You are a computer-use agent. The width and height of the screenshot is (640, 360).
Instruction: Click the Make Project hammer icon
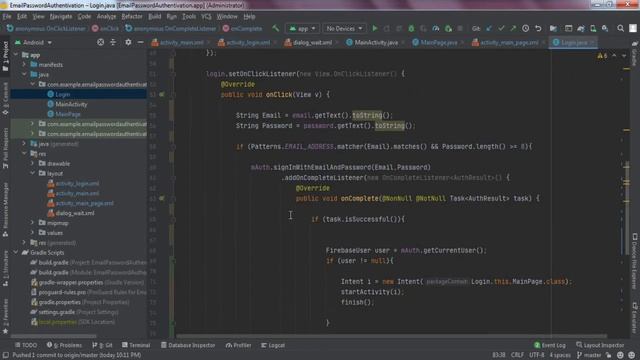[276, 29]
